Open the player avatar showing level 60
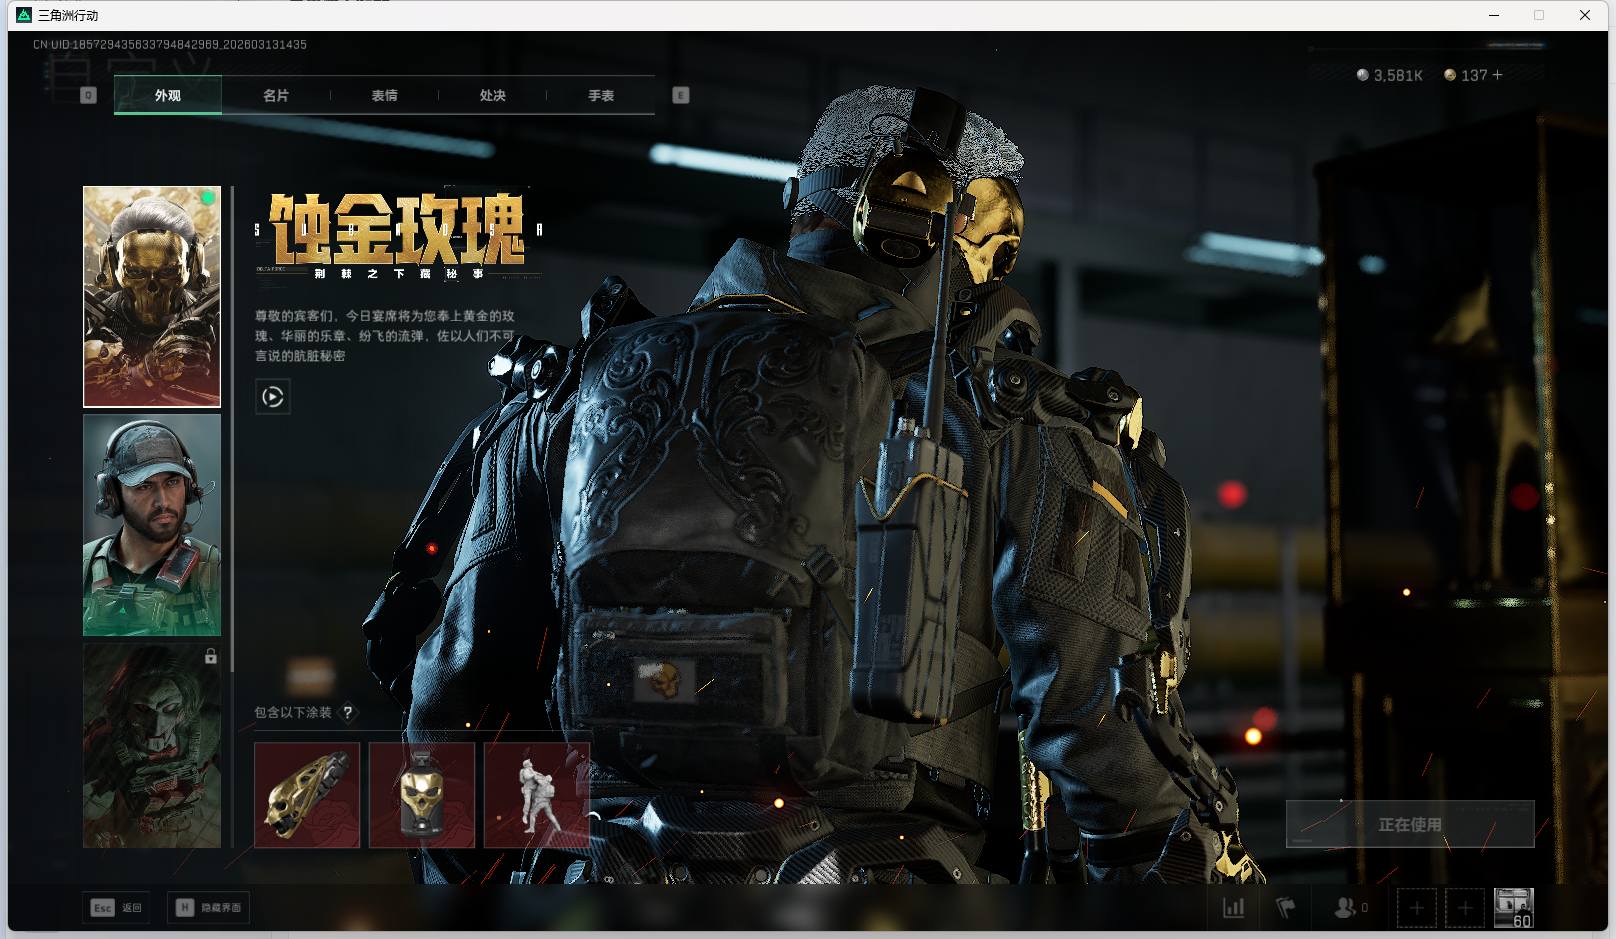Viewport: 1616px width, 939px height. (1513, 908)
